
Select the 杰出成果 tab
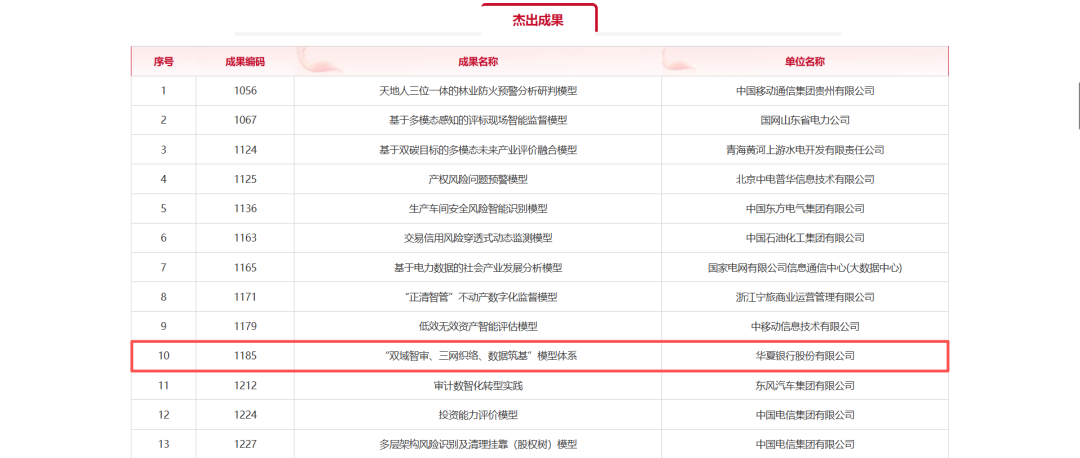click(538, 19)
